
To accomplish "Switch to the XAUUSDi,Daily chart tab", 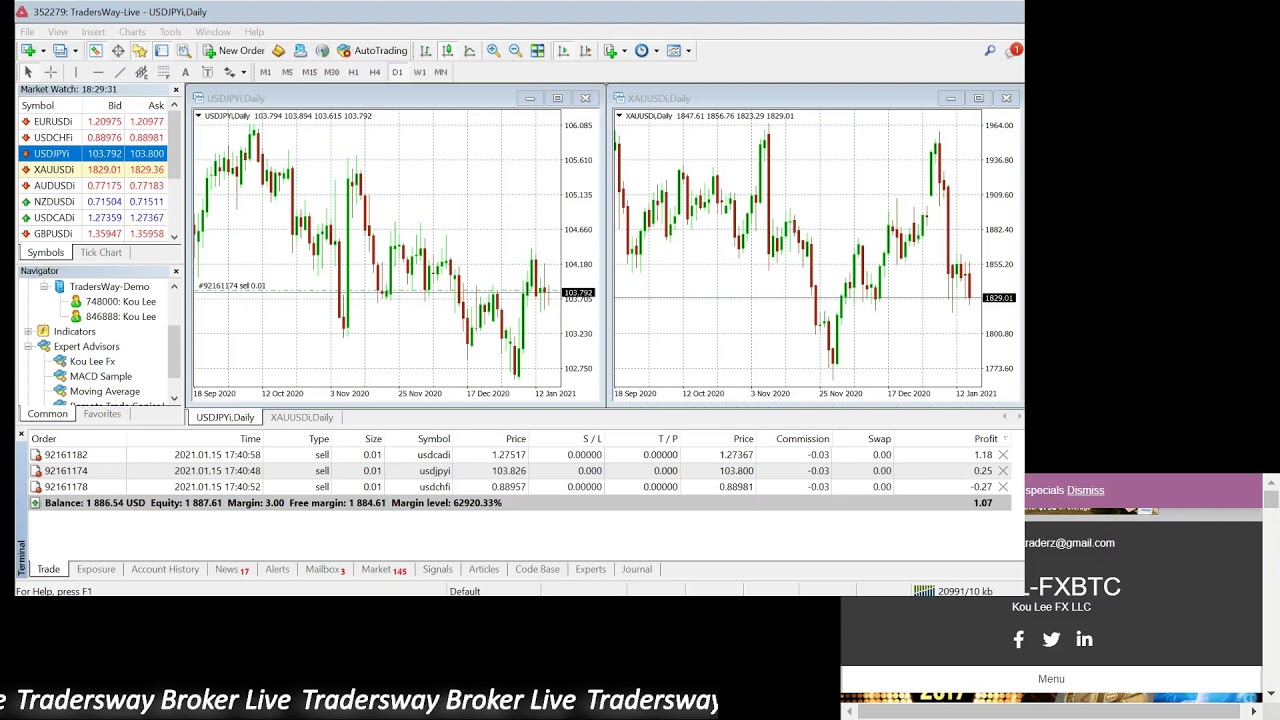I will click(301, 418).
